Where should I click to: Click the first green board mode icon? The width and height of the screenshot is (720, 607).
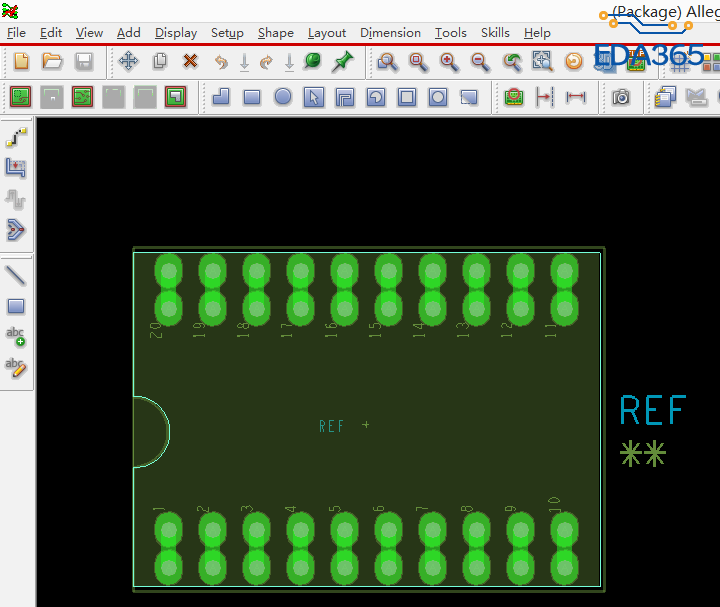pyautogui.click(x=21, y=97)
